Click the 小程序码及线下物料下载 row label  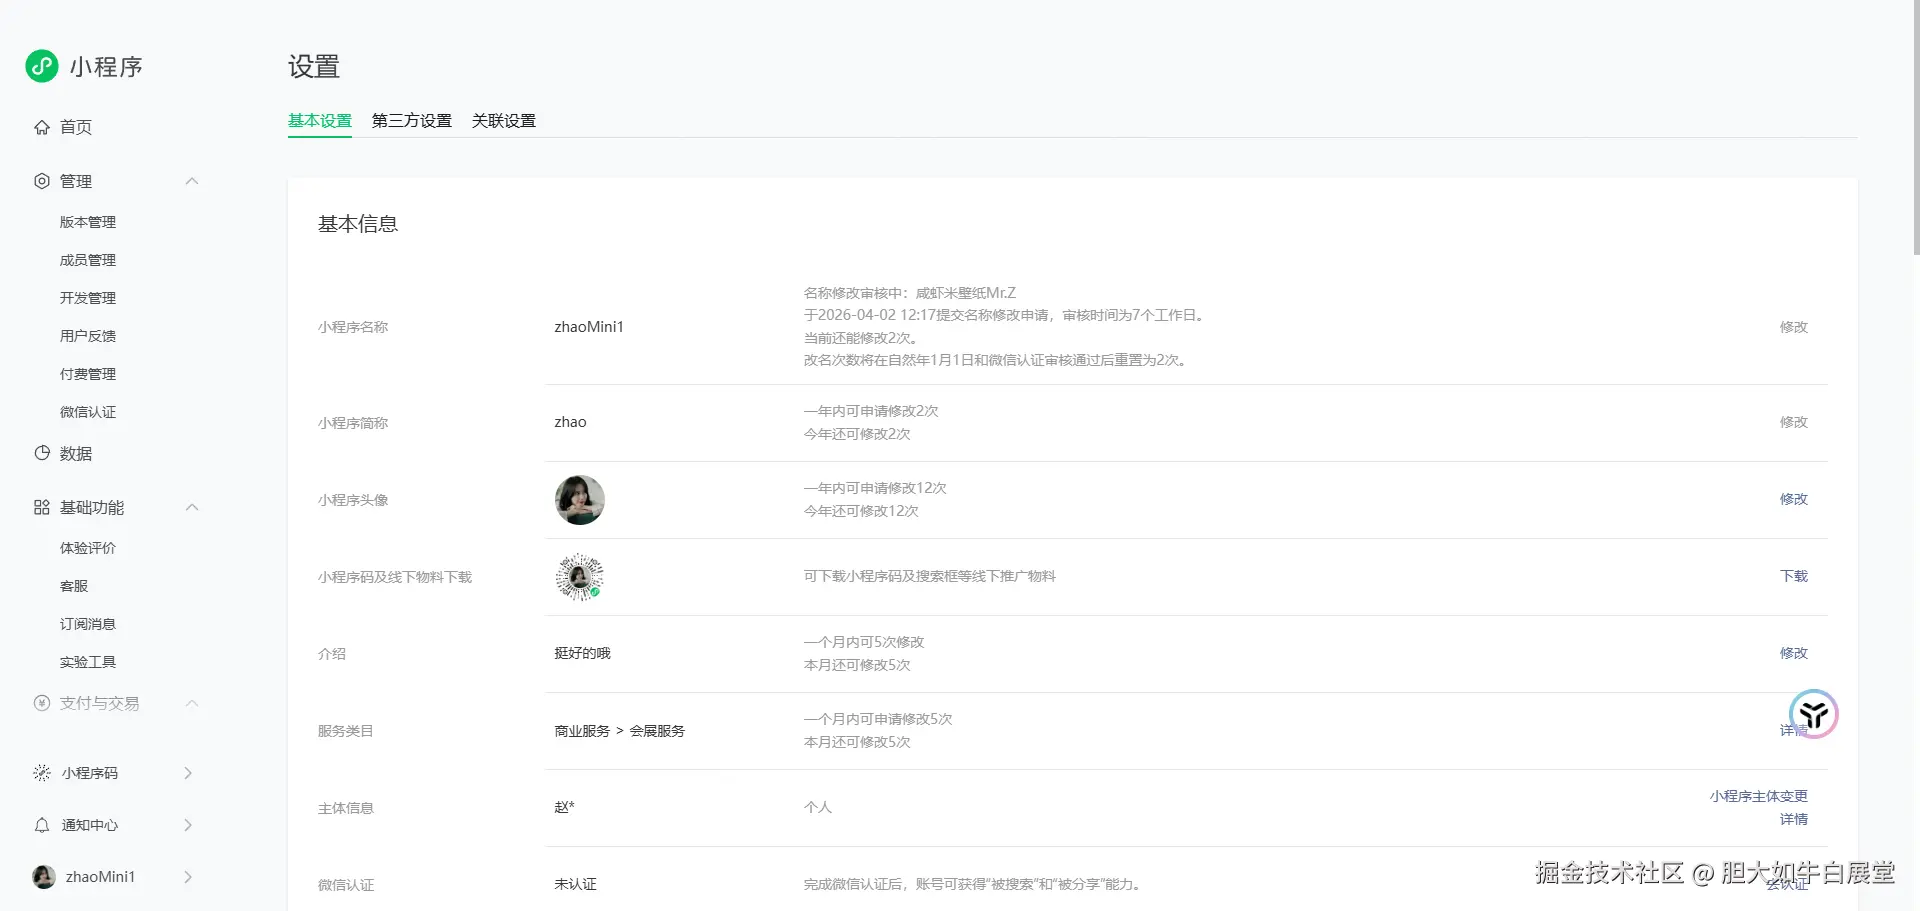[395, 577]
